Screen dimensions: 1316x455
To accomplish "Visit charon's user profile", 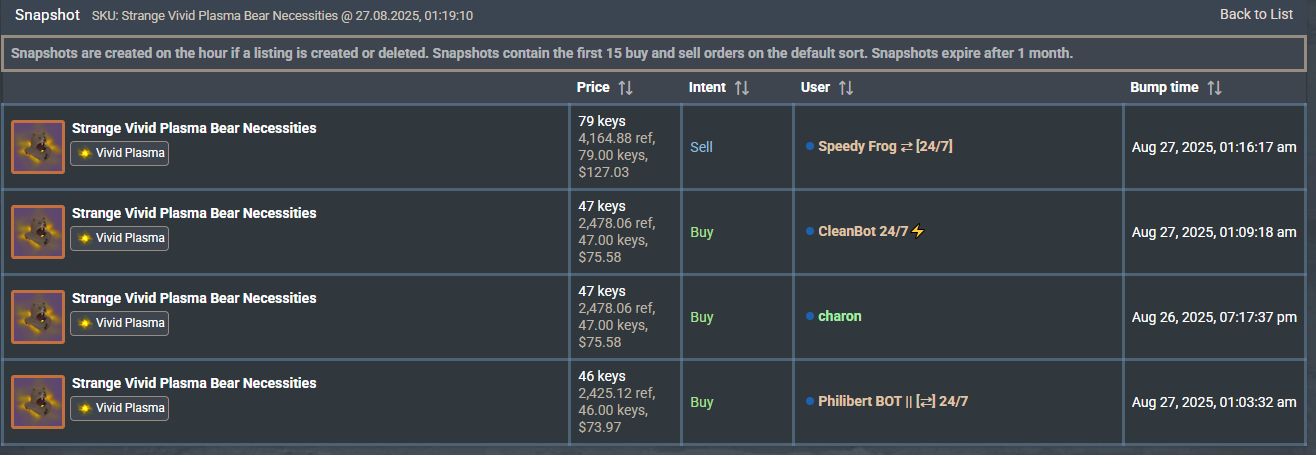I will (839, 317).
